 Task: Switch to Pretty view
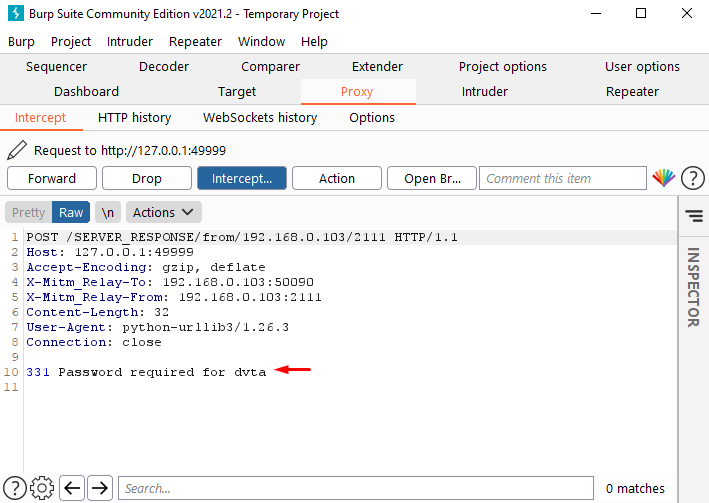tap(28, 212)
